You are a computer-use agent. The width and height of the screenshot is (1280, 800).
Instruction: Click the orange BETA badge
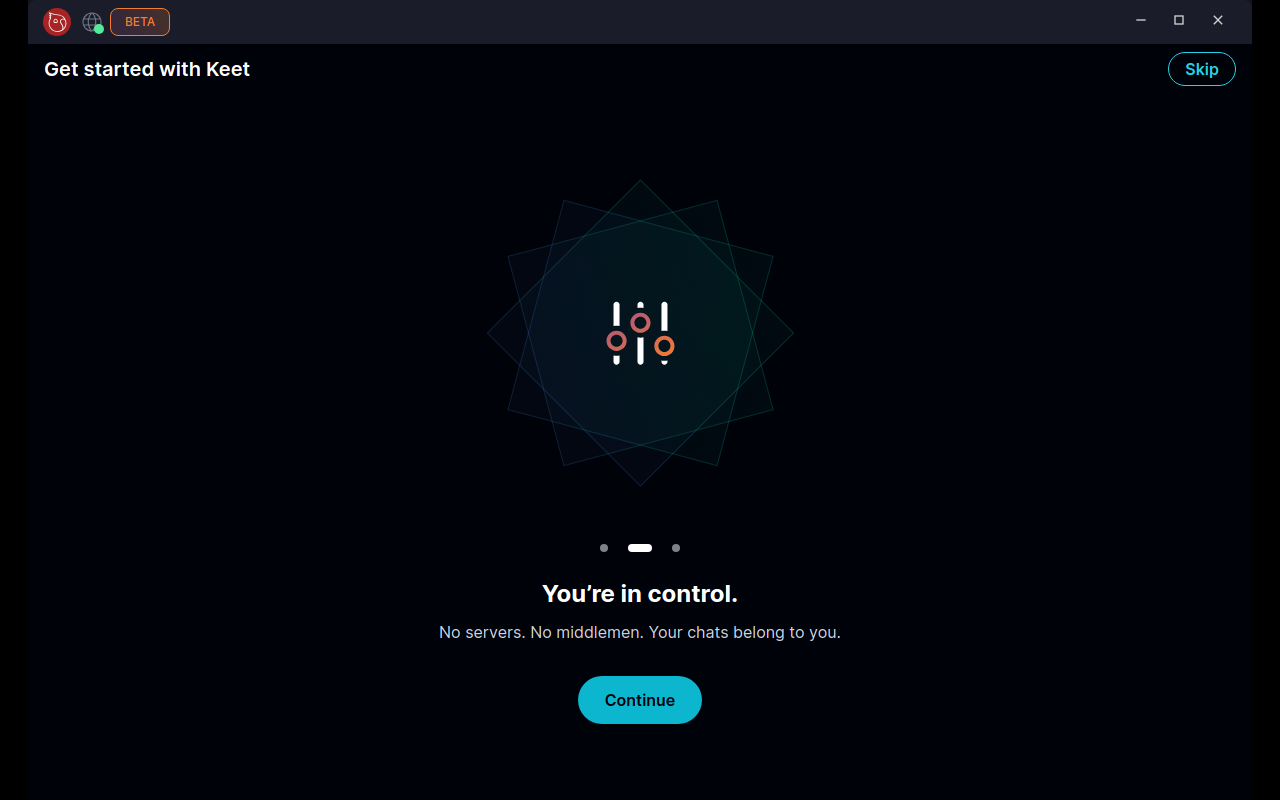(140, 22)
